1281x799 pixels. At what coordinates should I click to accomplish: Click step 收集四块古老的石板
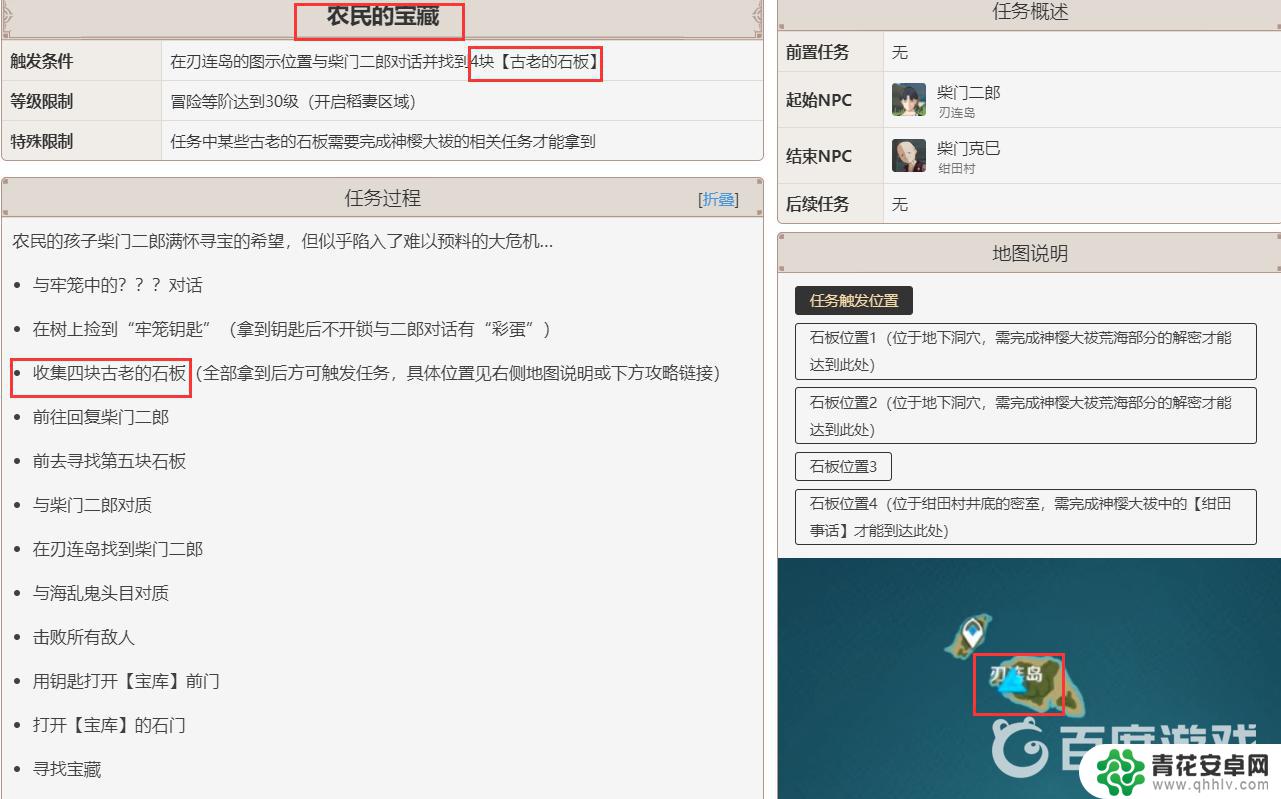click(x=109, y=373)
